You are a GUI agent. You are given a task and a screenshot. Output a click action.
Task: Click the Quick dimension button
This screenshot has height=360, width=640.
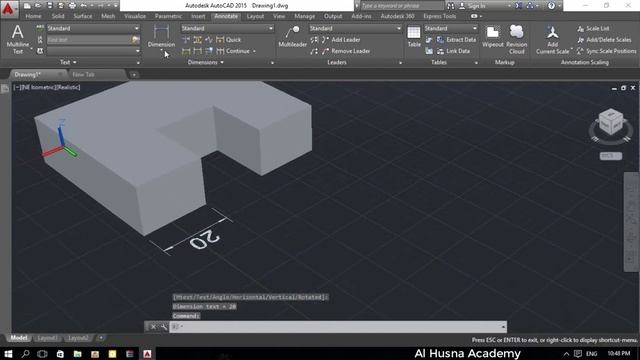(x=229, y=40)
